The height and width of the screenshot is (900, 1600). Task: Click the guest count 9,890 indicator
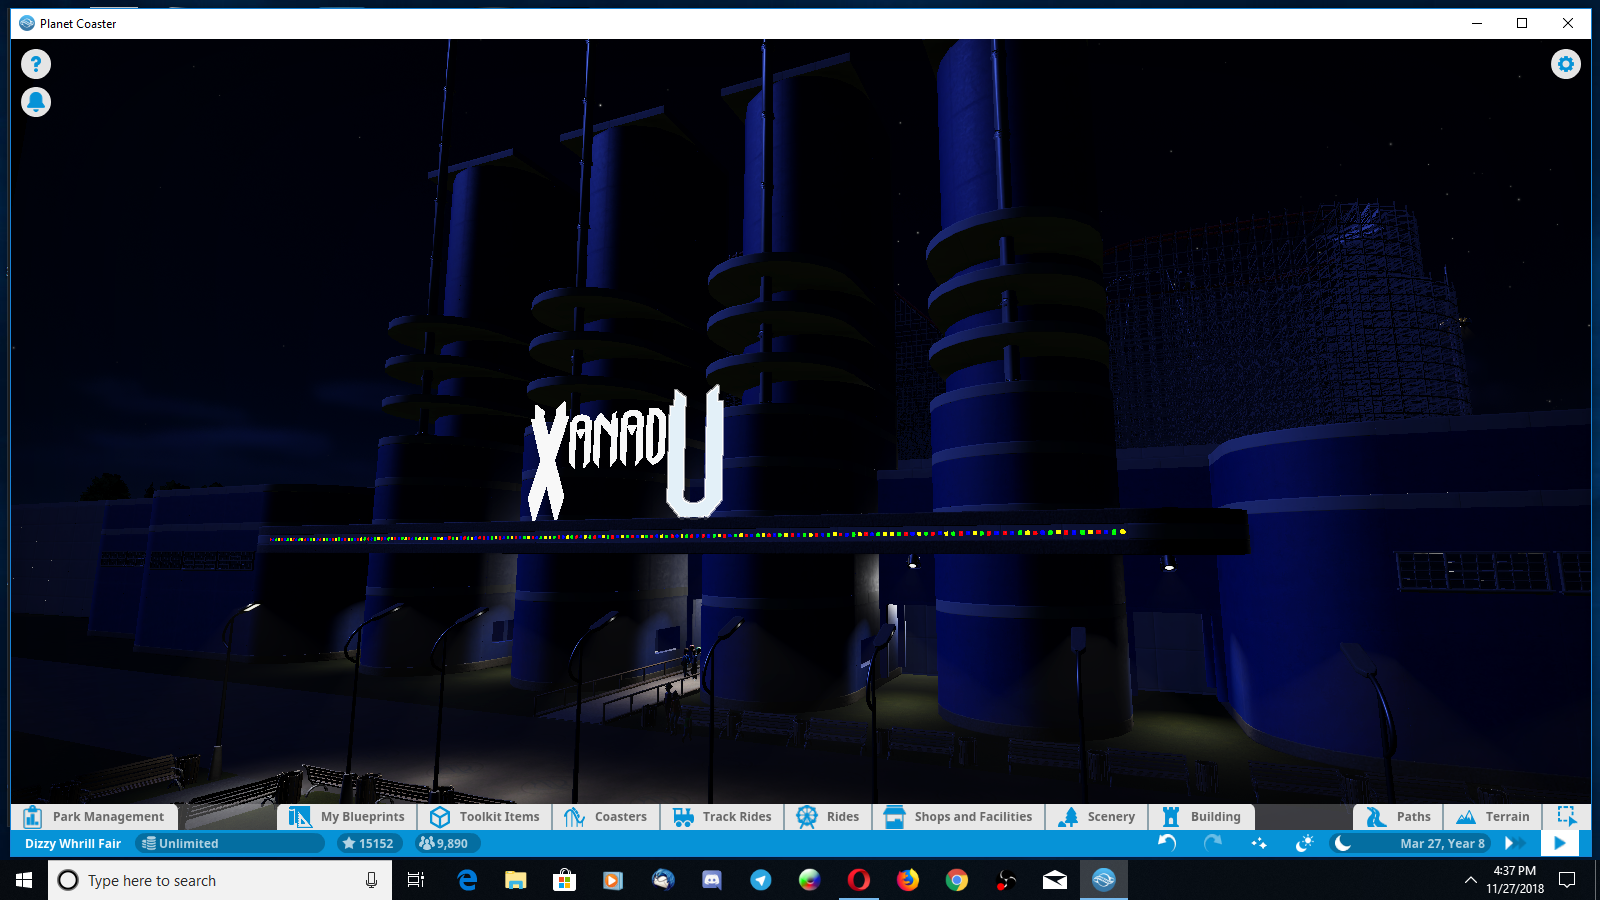[x=445, y=844]
